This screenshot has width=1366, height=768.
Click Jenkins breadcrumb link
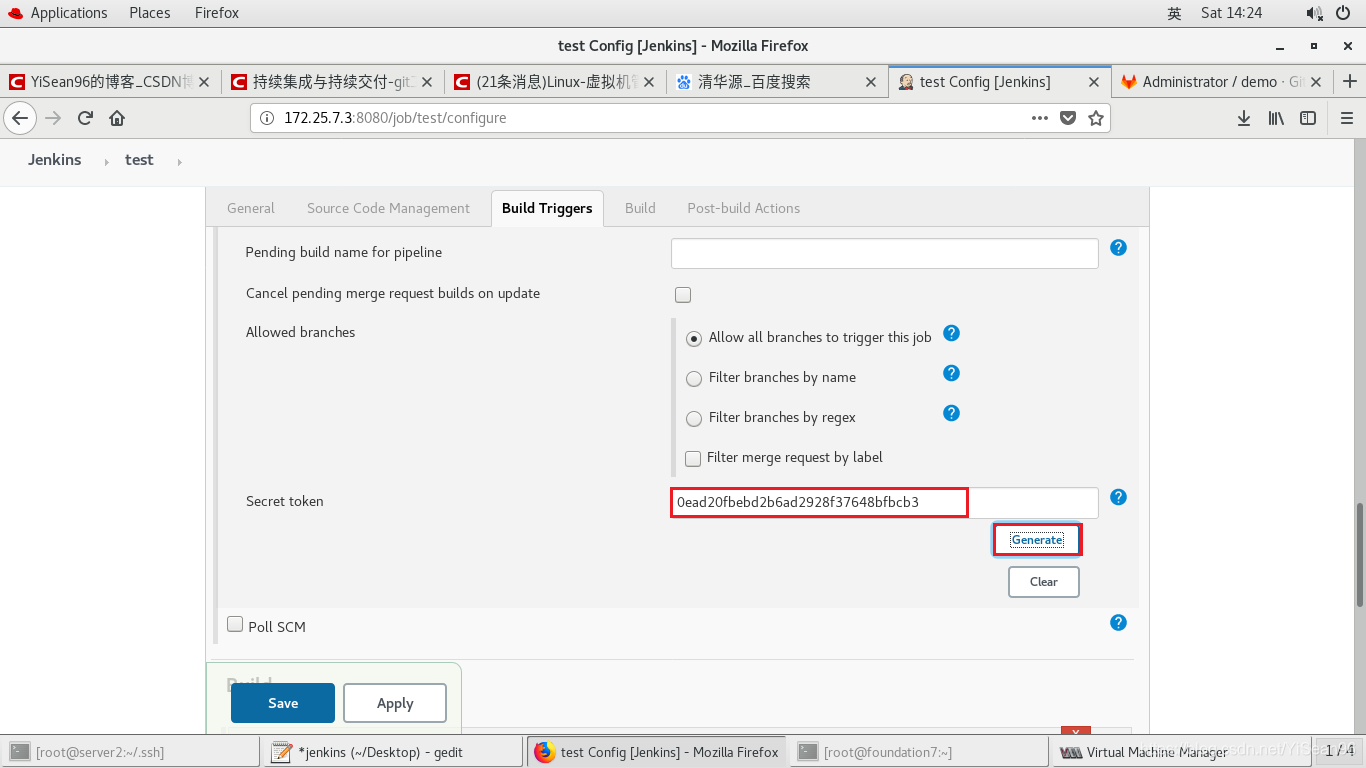[55, 160]
